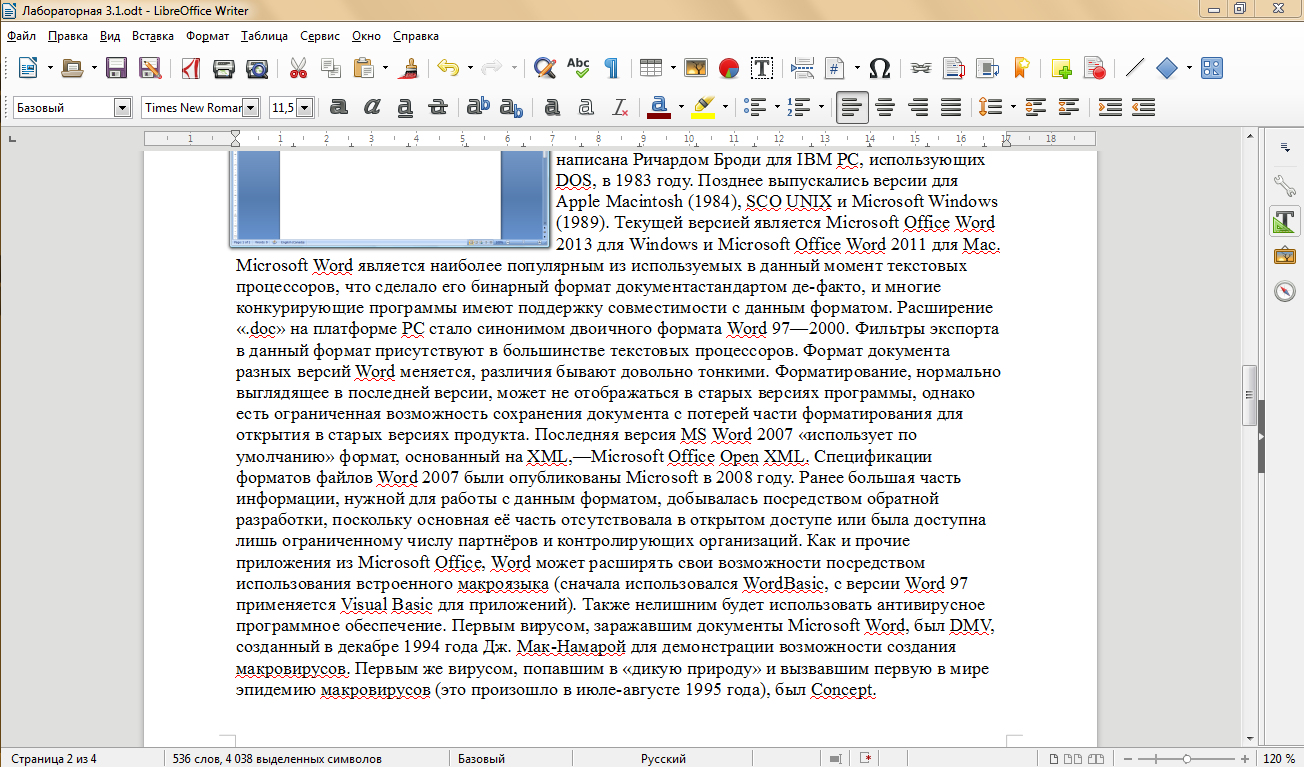1304x767 pixels.
Task: Align text left
Action: tap(852, 107)
